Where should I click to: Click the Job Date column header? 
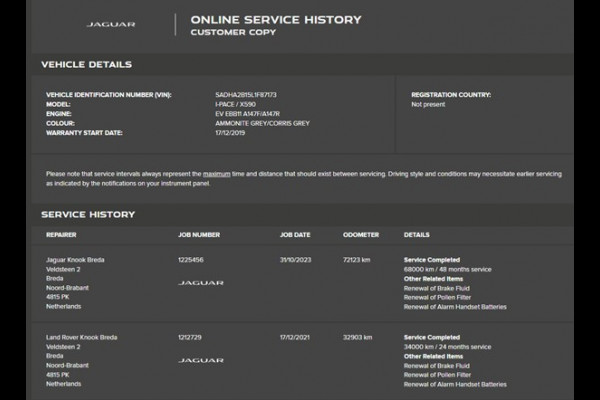point(295,235)
